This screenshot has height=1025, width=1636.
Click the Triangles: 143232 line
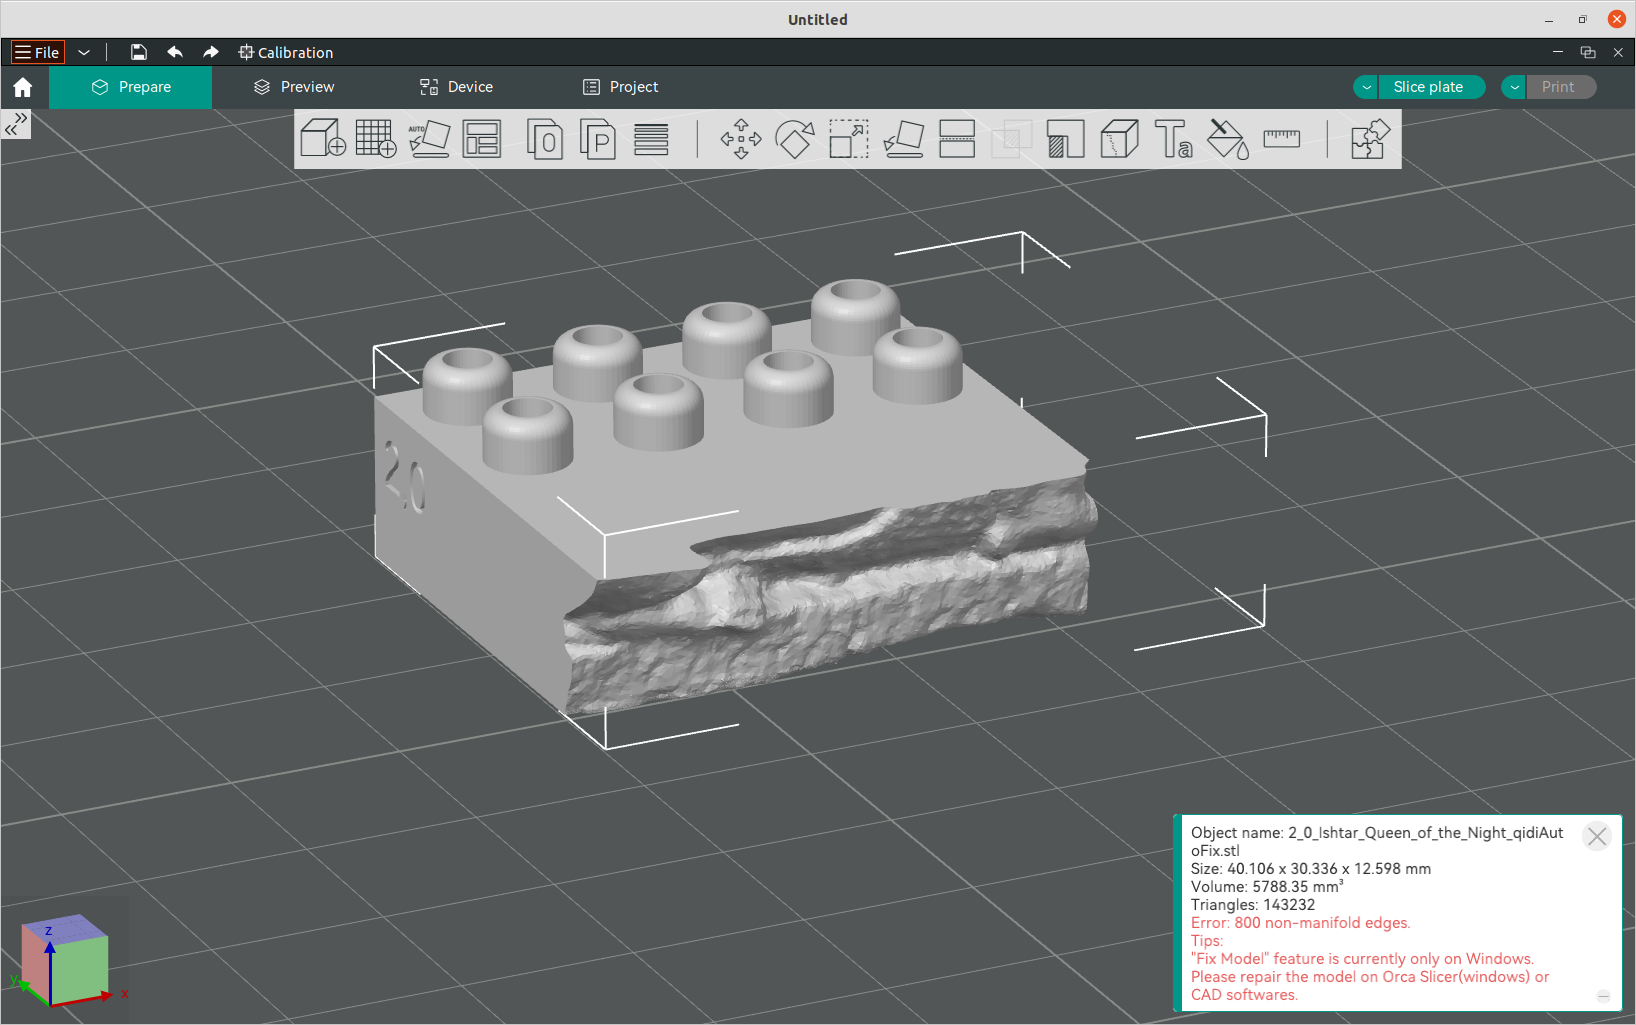click(1253, 905)
